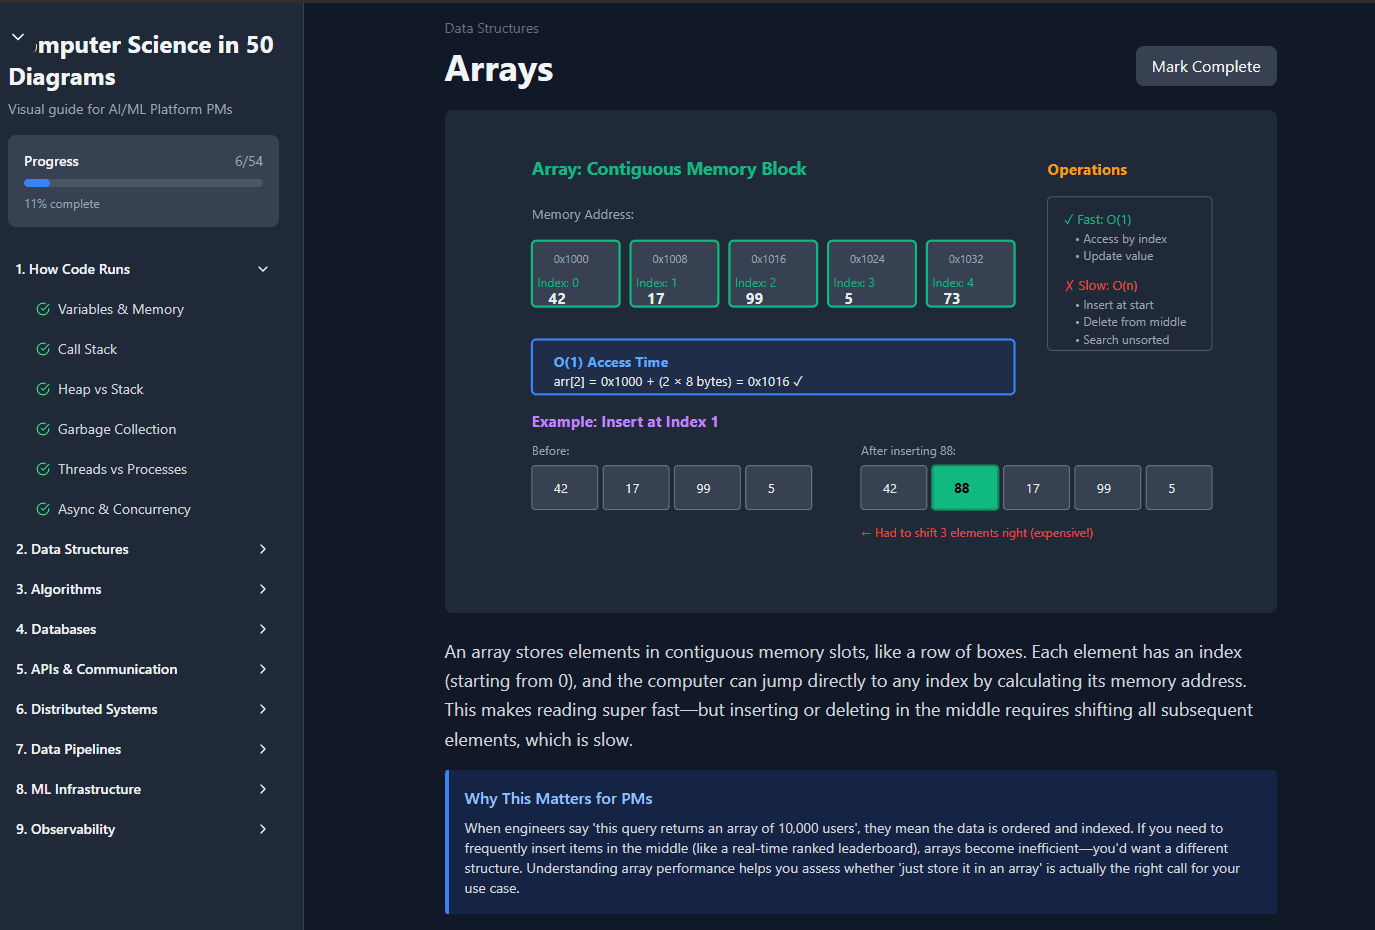
Task: Expand the Algorithms chapter chevron
Action: 263,589
